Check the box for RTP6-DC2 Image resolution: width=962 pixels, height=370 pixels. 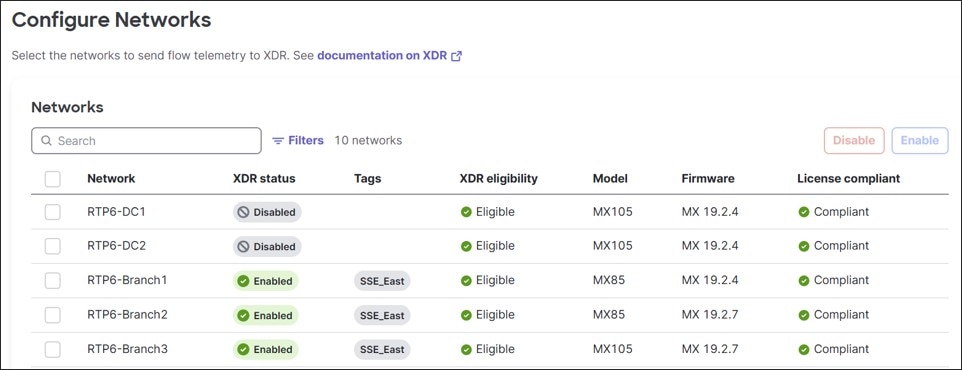53,246
